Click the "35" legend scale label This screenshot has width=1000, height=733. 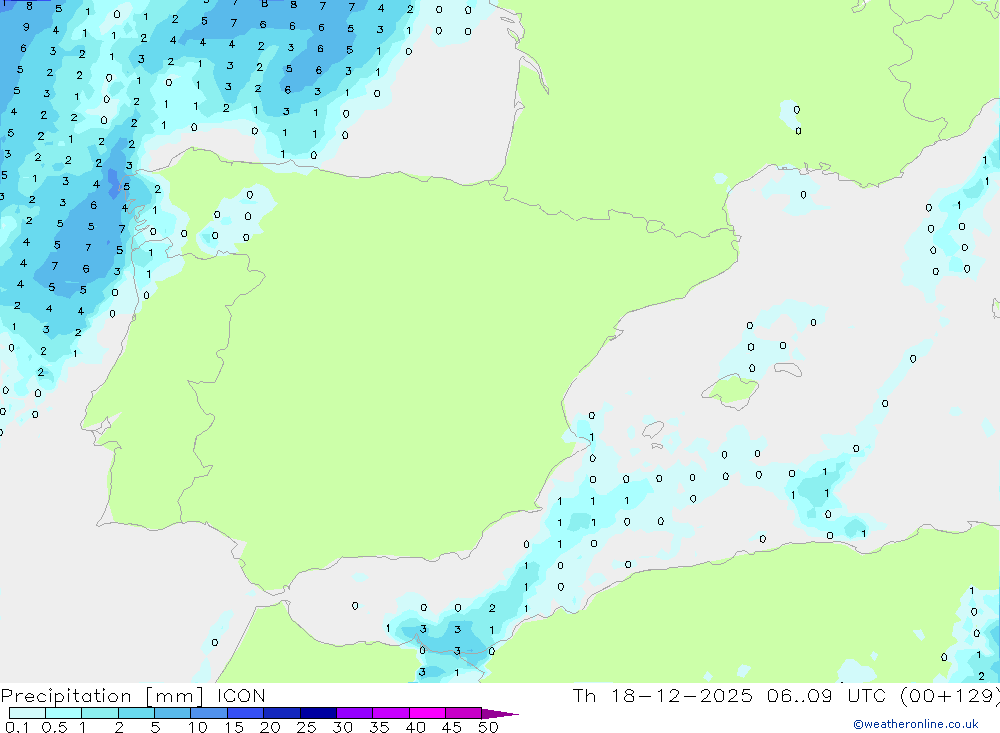379,727
